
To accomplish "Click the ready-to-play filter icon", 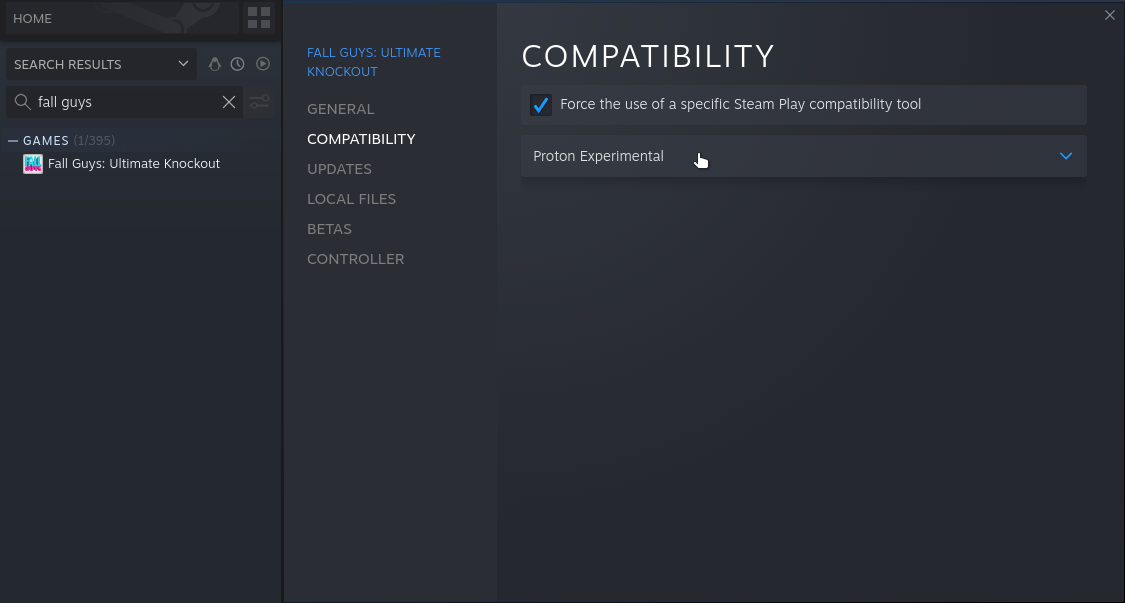I will pyautogui.click(x=263, y=64).
